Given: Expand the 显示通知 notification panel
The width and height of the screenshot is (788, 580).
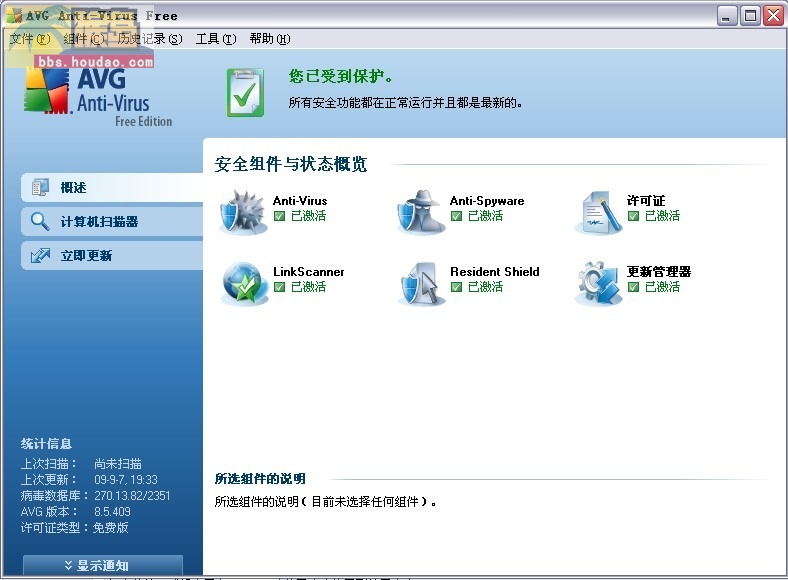Looking at the screenshot, I should 103,565.
